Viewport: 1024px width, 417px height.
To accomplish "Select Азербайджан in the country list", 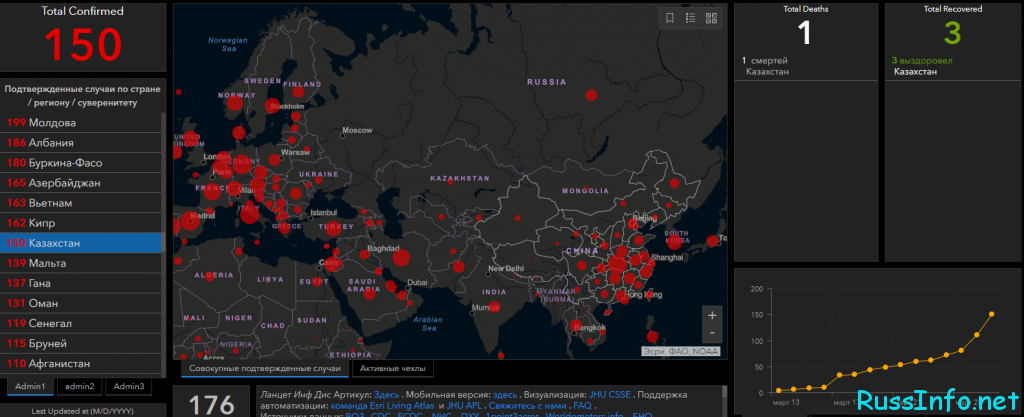I will (x=81, y=183).
